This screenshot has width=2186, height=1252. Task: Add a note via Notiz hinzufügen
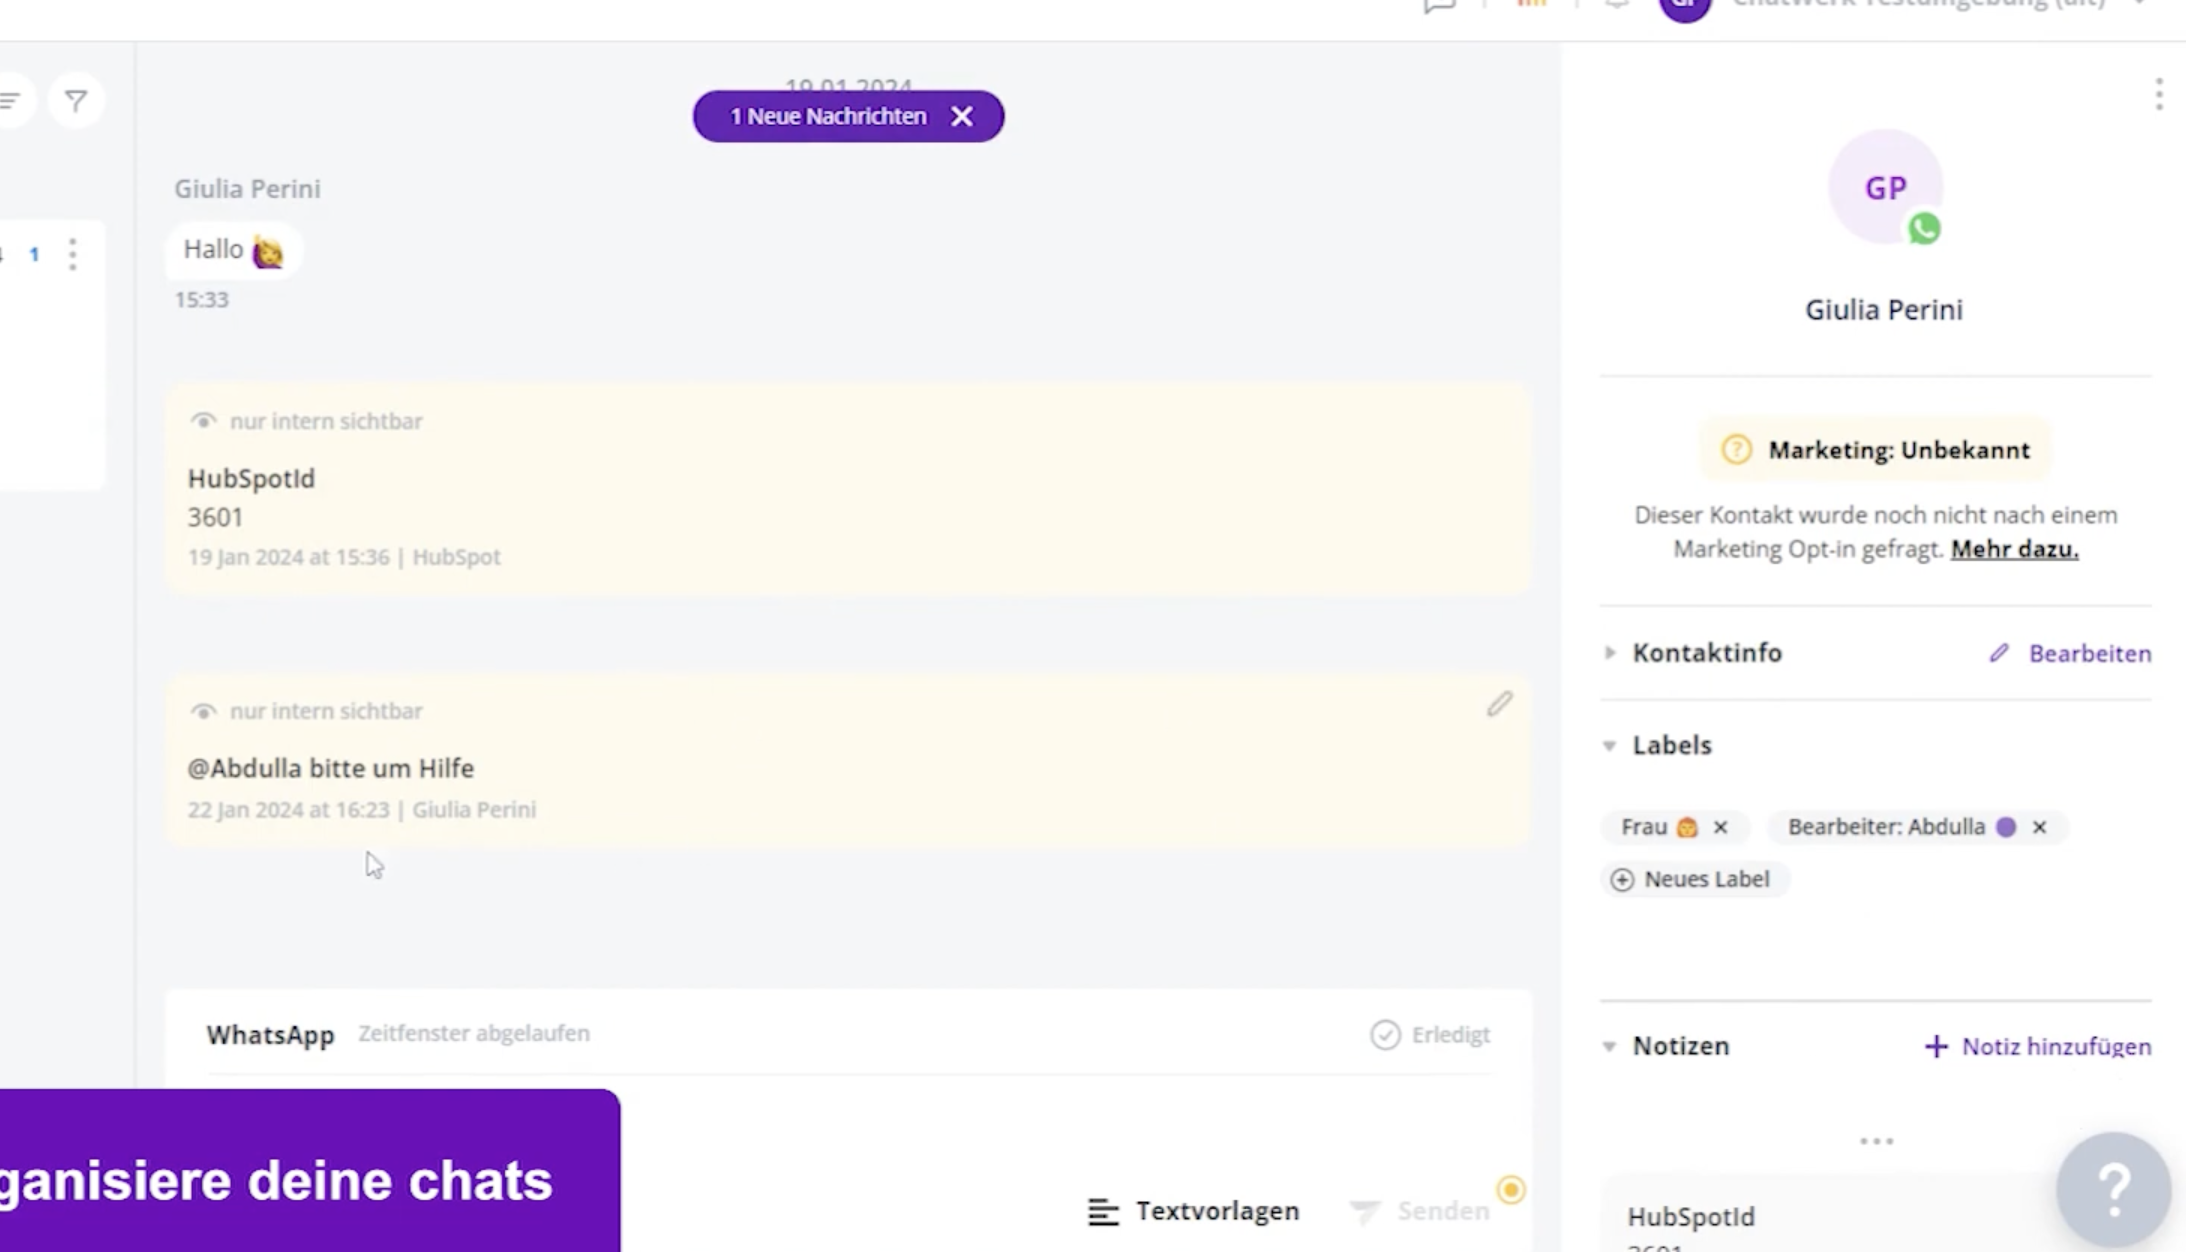click(x=2037, y=1046)
